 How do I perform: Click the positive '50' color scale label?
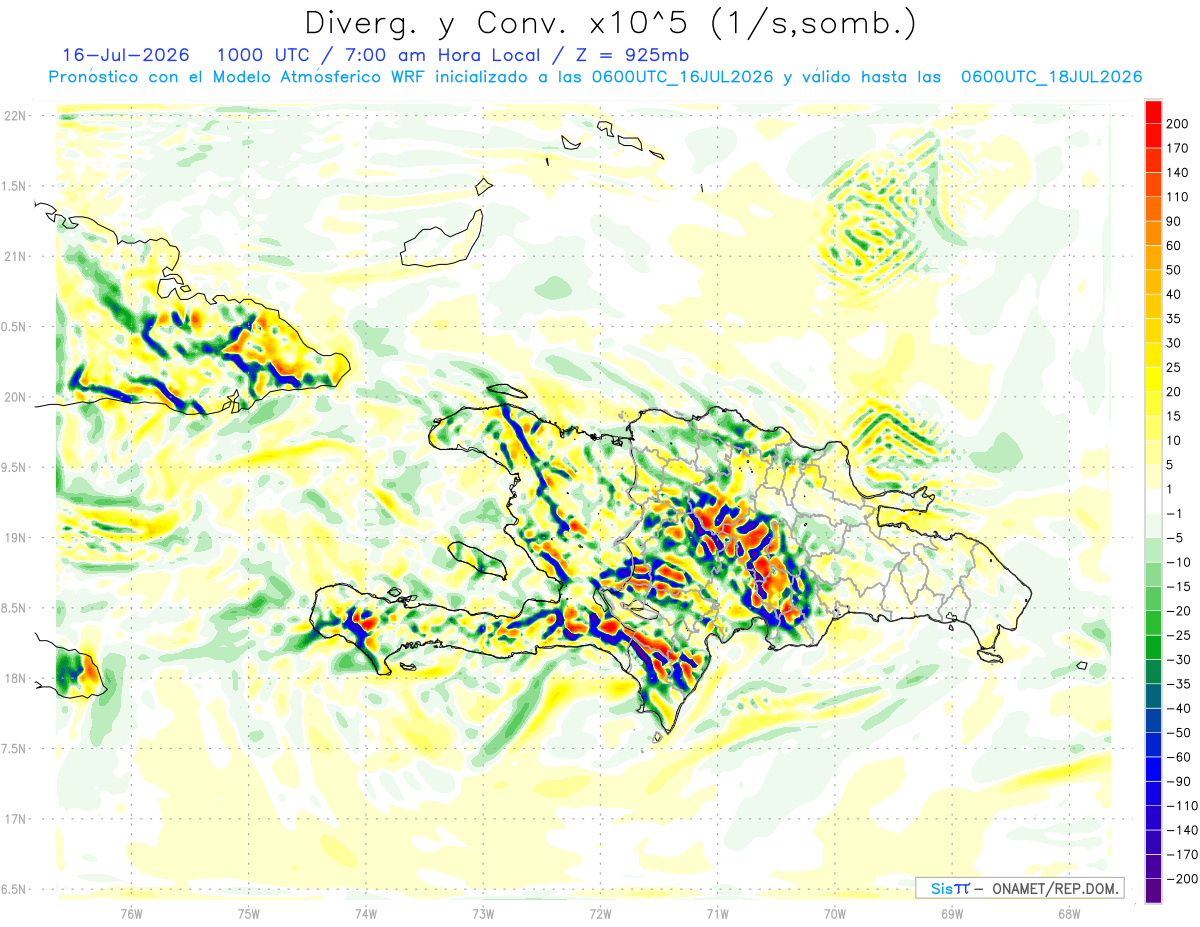pyautogui.click(x=1174, y=270)
